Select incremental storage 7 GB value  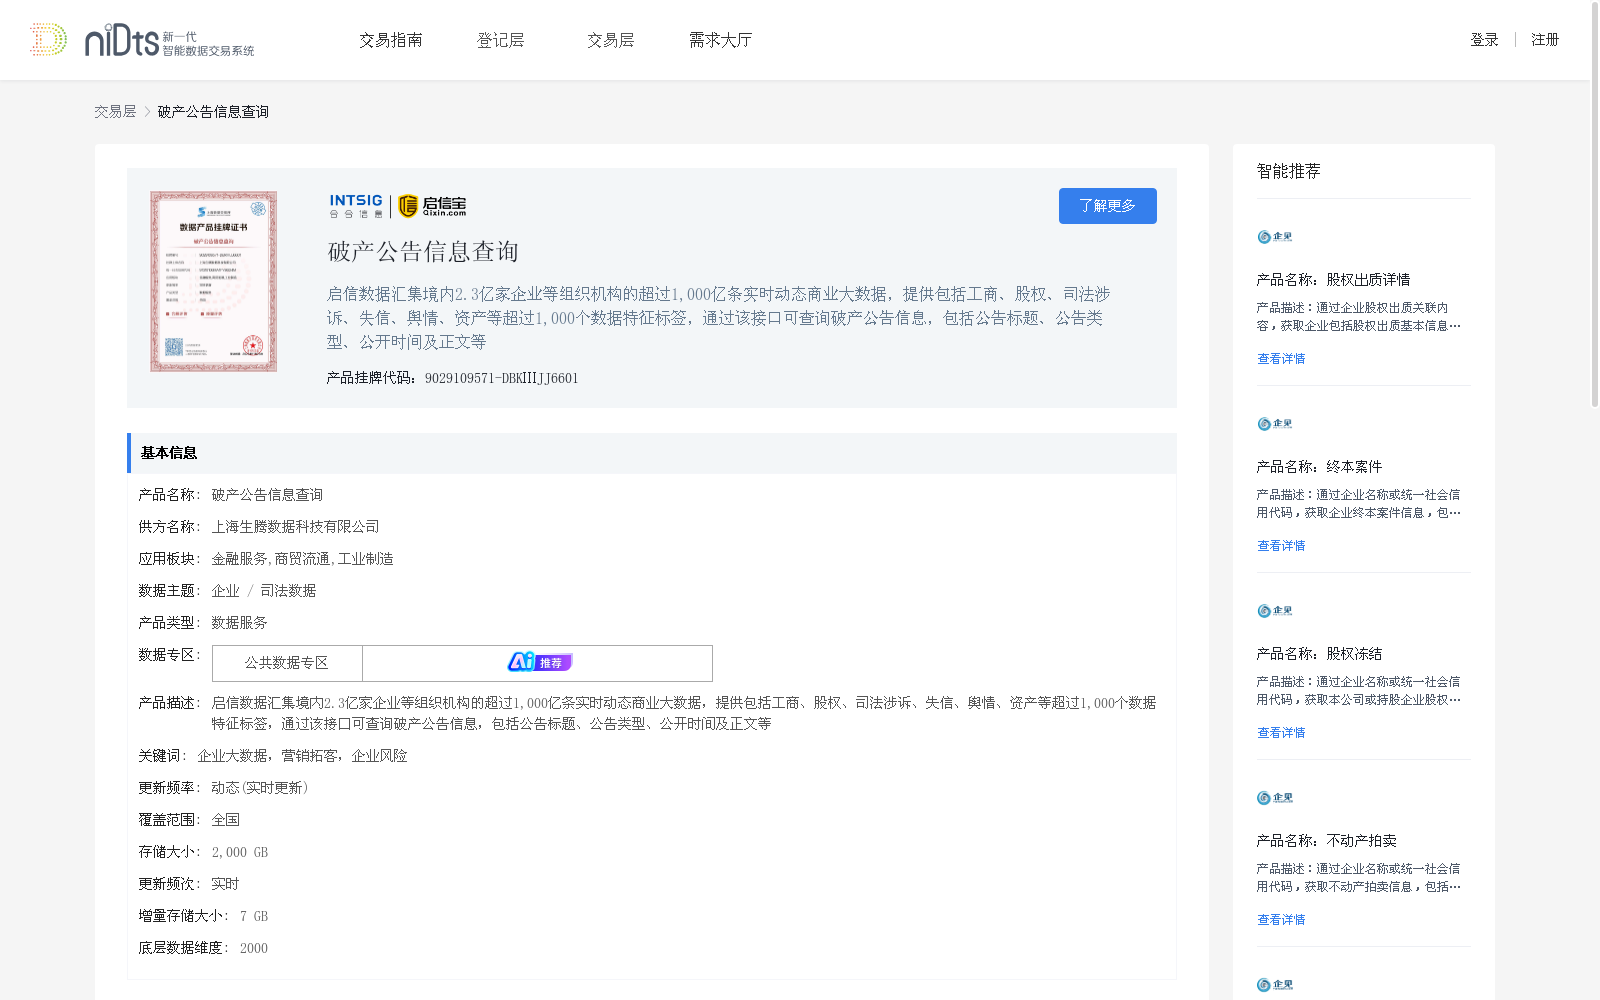254,916
